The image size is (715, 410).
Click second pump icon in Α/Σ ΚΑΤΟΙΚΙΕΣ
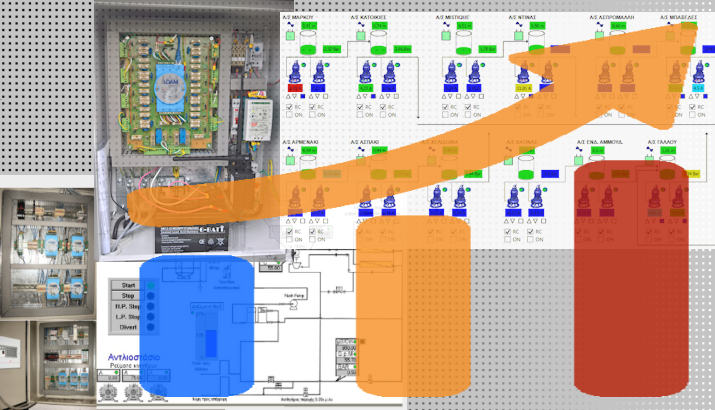(x=391, y=72)
